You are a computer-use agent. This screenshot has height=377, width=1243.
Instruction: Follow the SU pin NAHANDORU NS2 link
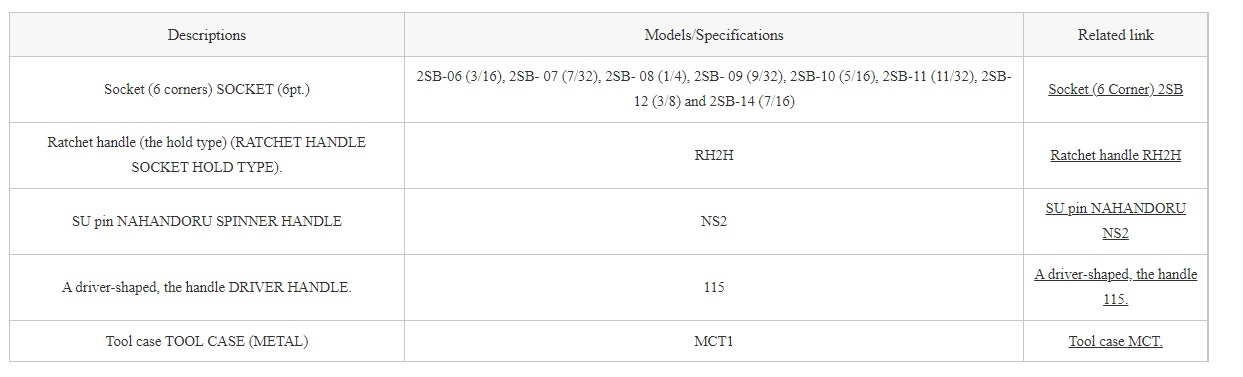pyautogui.click(x=1115, y=221)
